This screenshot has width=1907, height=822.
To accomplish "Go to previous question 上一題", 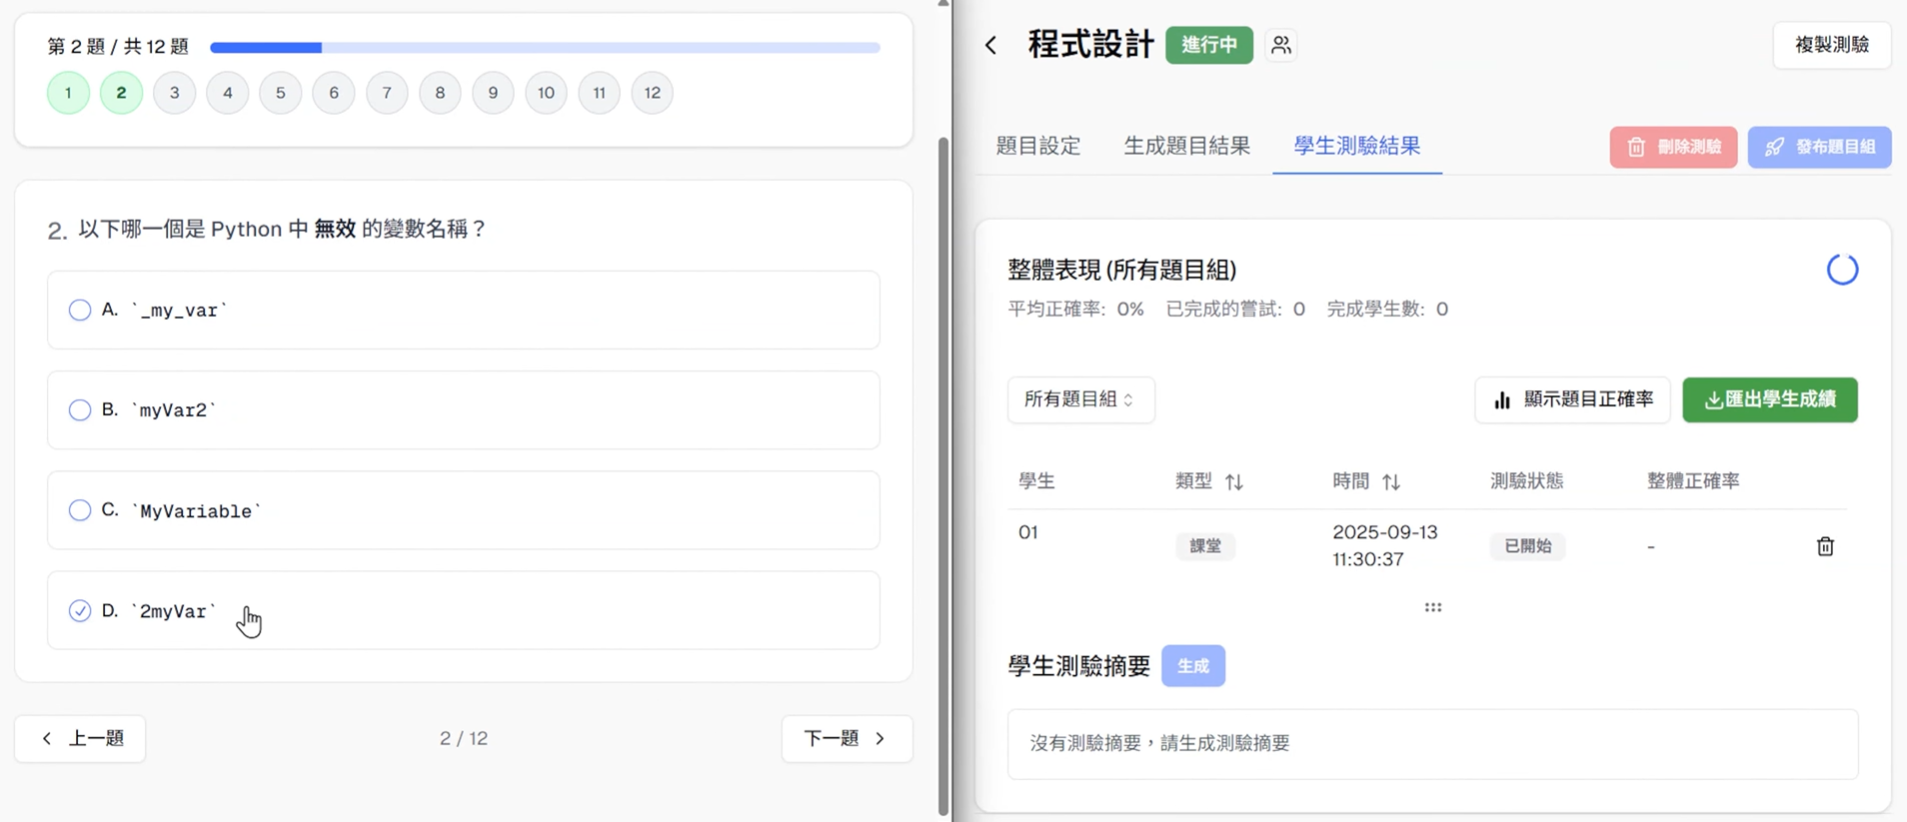I will (80, 738).
